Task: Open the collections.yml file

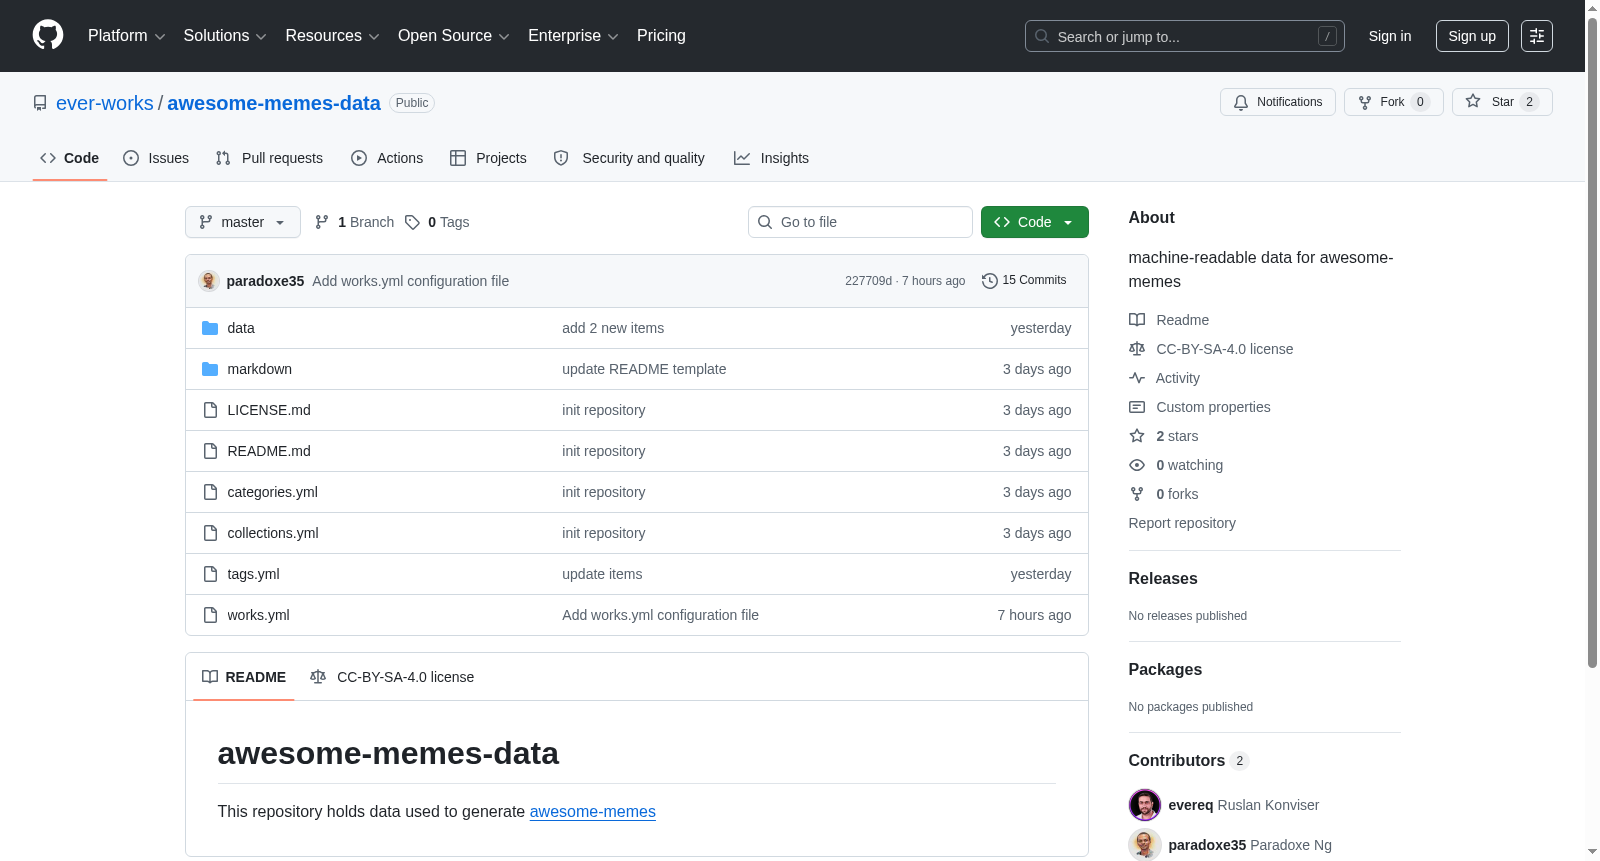Action: 273,533
